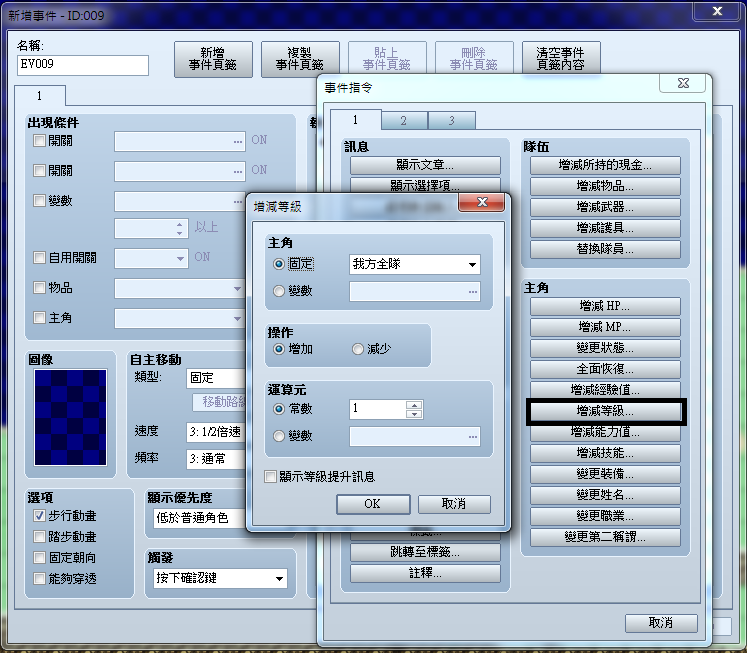Select the 變數 radio button under 運算元
The image size is (747, 653).
click(x=279, y=436)
